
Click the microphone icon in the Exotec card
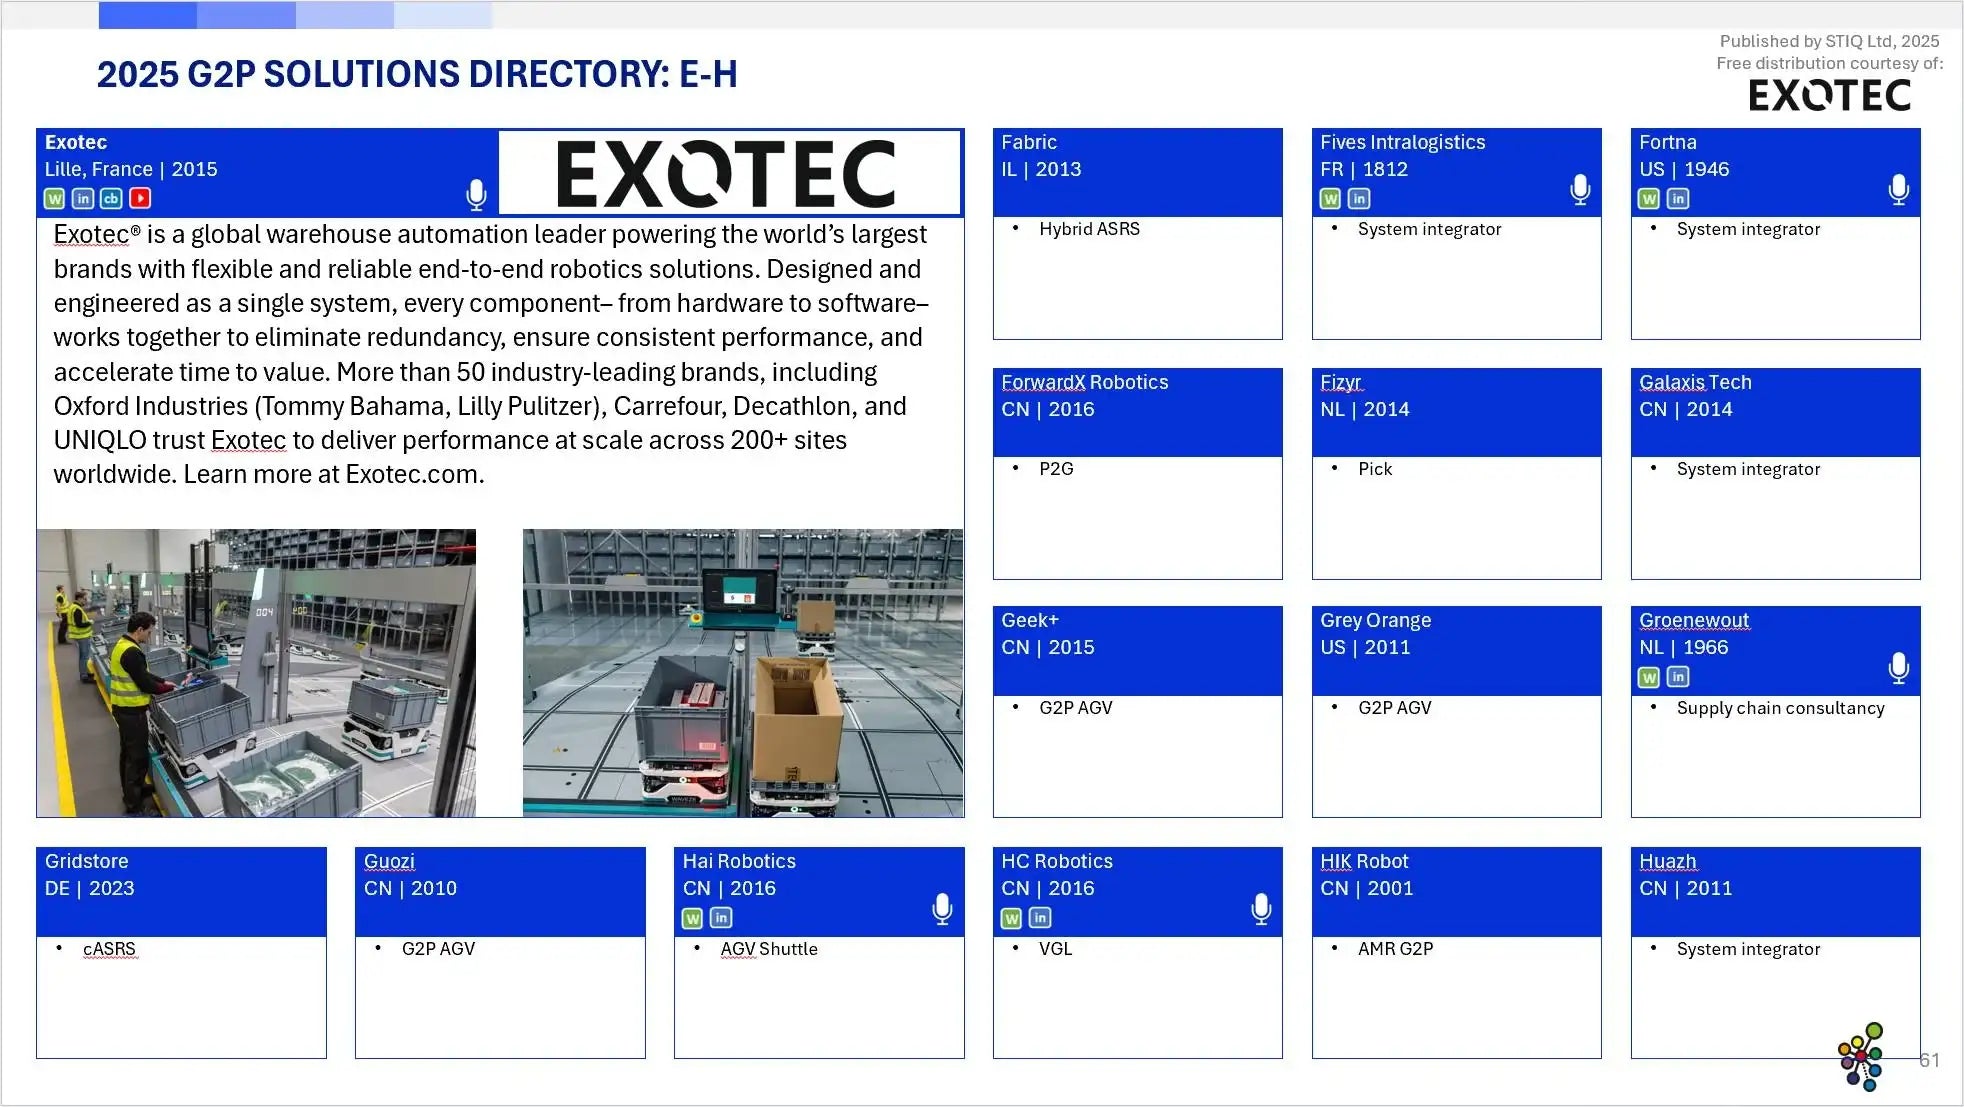(477, 195)
